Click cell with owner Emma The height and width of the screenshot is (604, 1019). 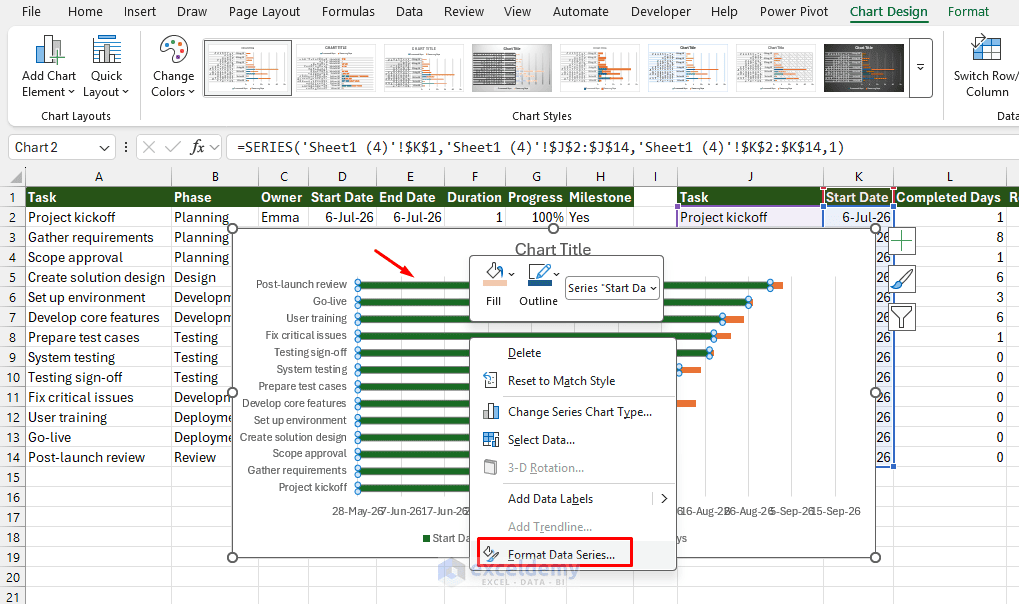click(x=283, y=217)
